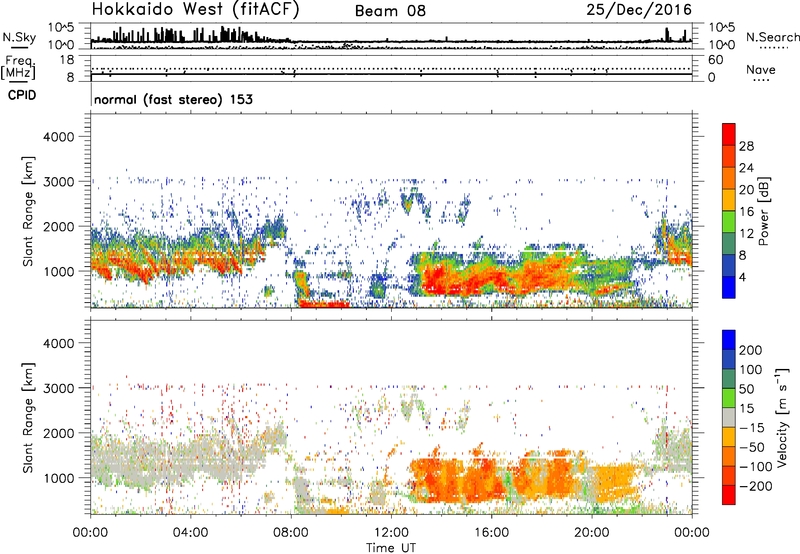Screen dimensions: 800x554
Task: Click the '28' tick on the power colorbar
Action: click(x=746, y=146)
